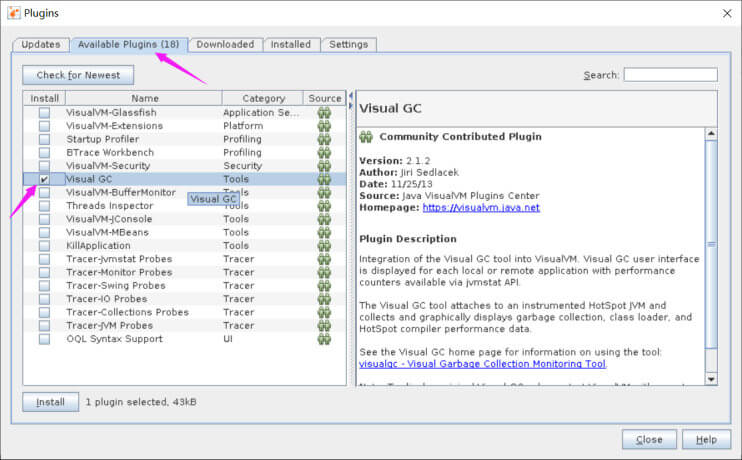The height and width of the screenshot is (460, 742).
Task: Check the BTrace Workbench install checkbox
Action: pyautogui.click(x=44, y=152)
